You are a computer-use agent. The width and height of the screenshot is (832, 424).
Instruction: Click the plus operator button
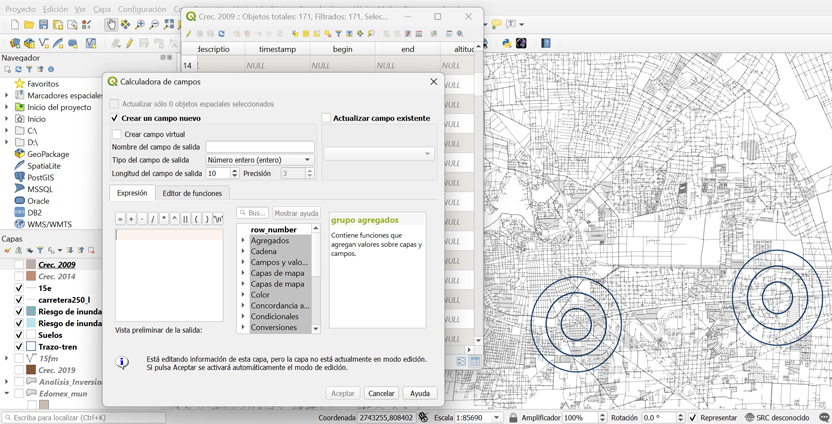131,219
